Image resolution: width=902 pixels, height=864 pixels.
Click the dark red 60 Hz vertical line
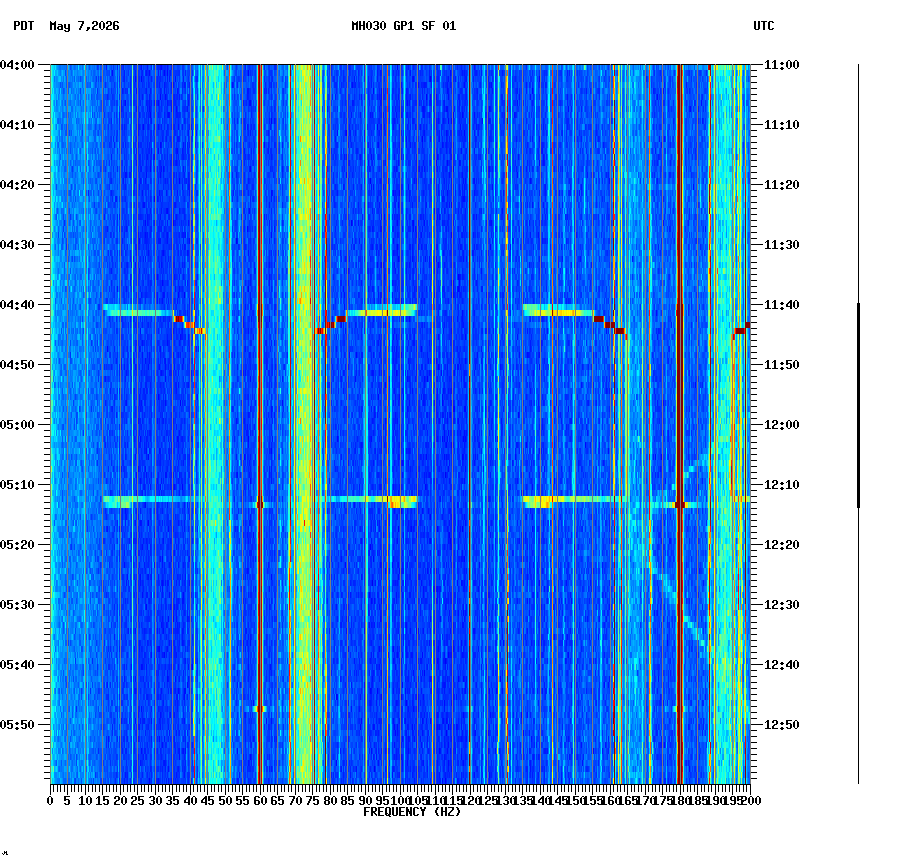[260, 424]
